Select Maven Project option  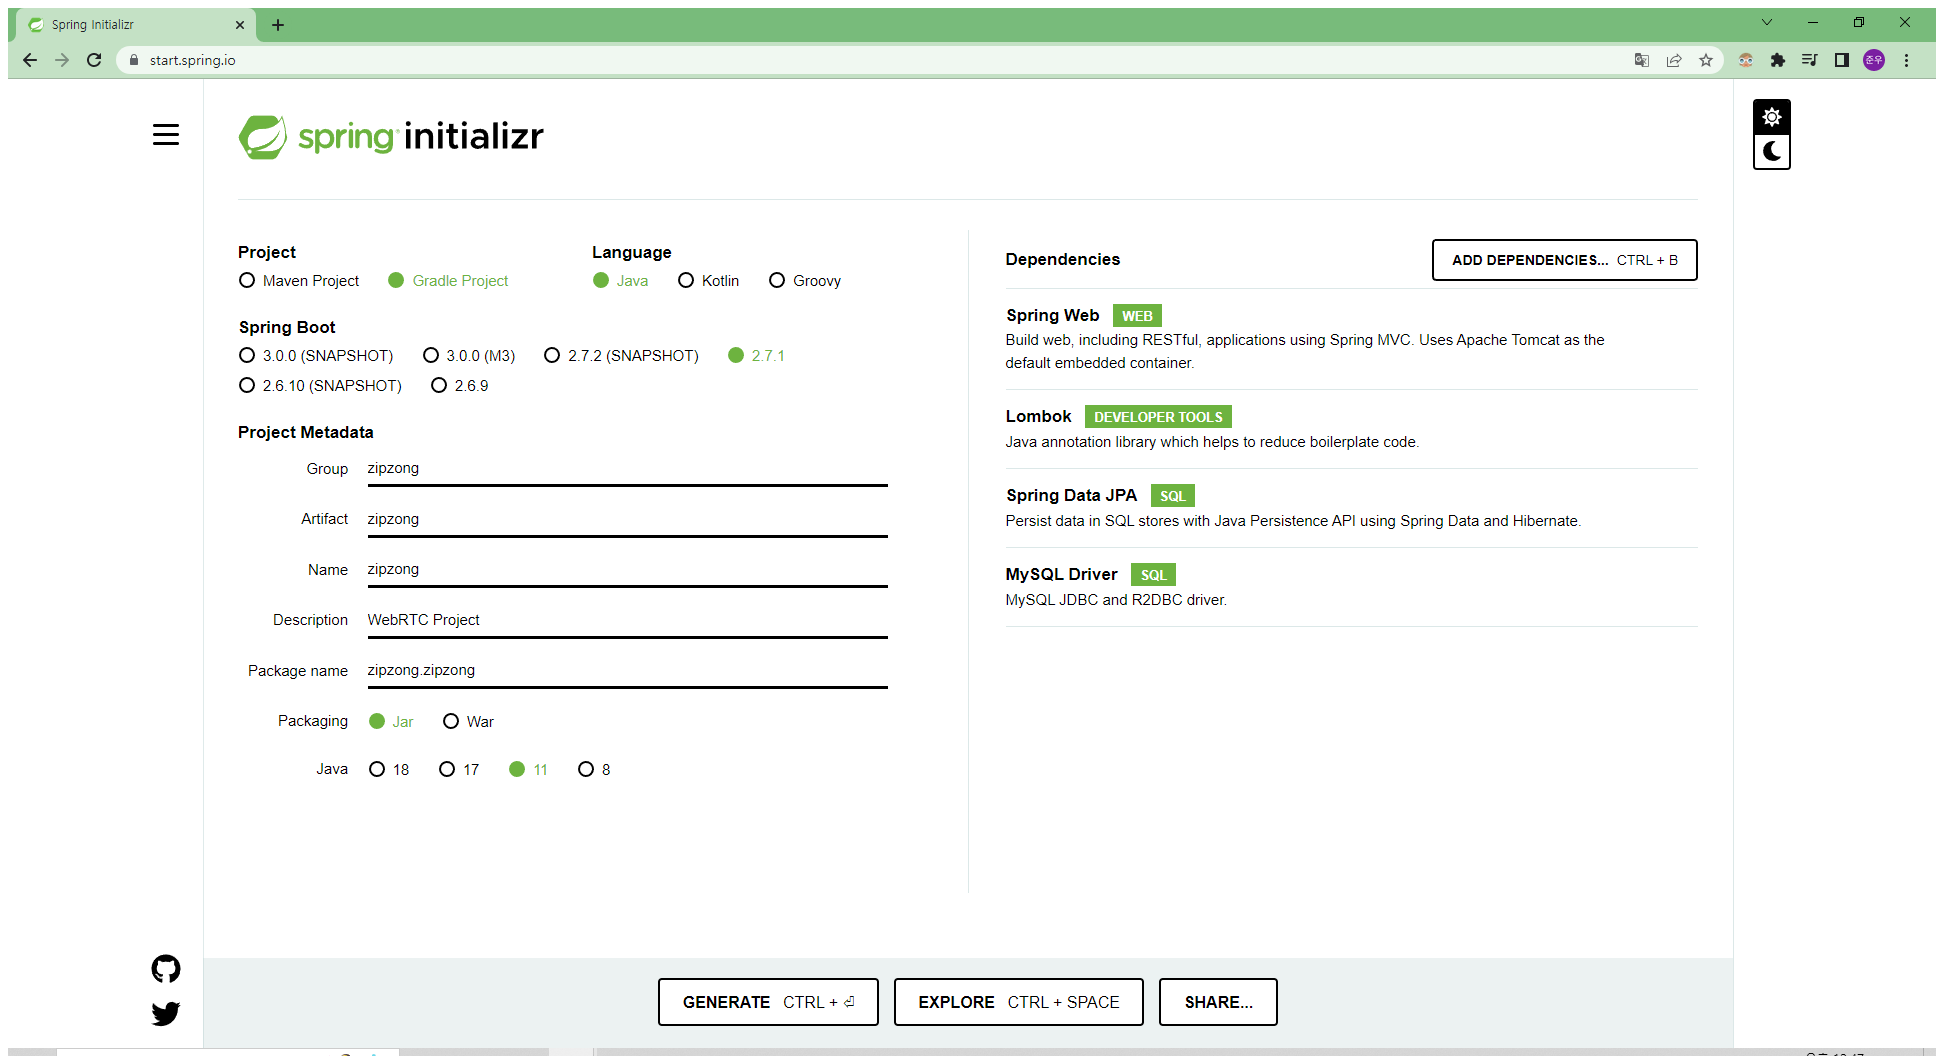click(299, 281)
